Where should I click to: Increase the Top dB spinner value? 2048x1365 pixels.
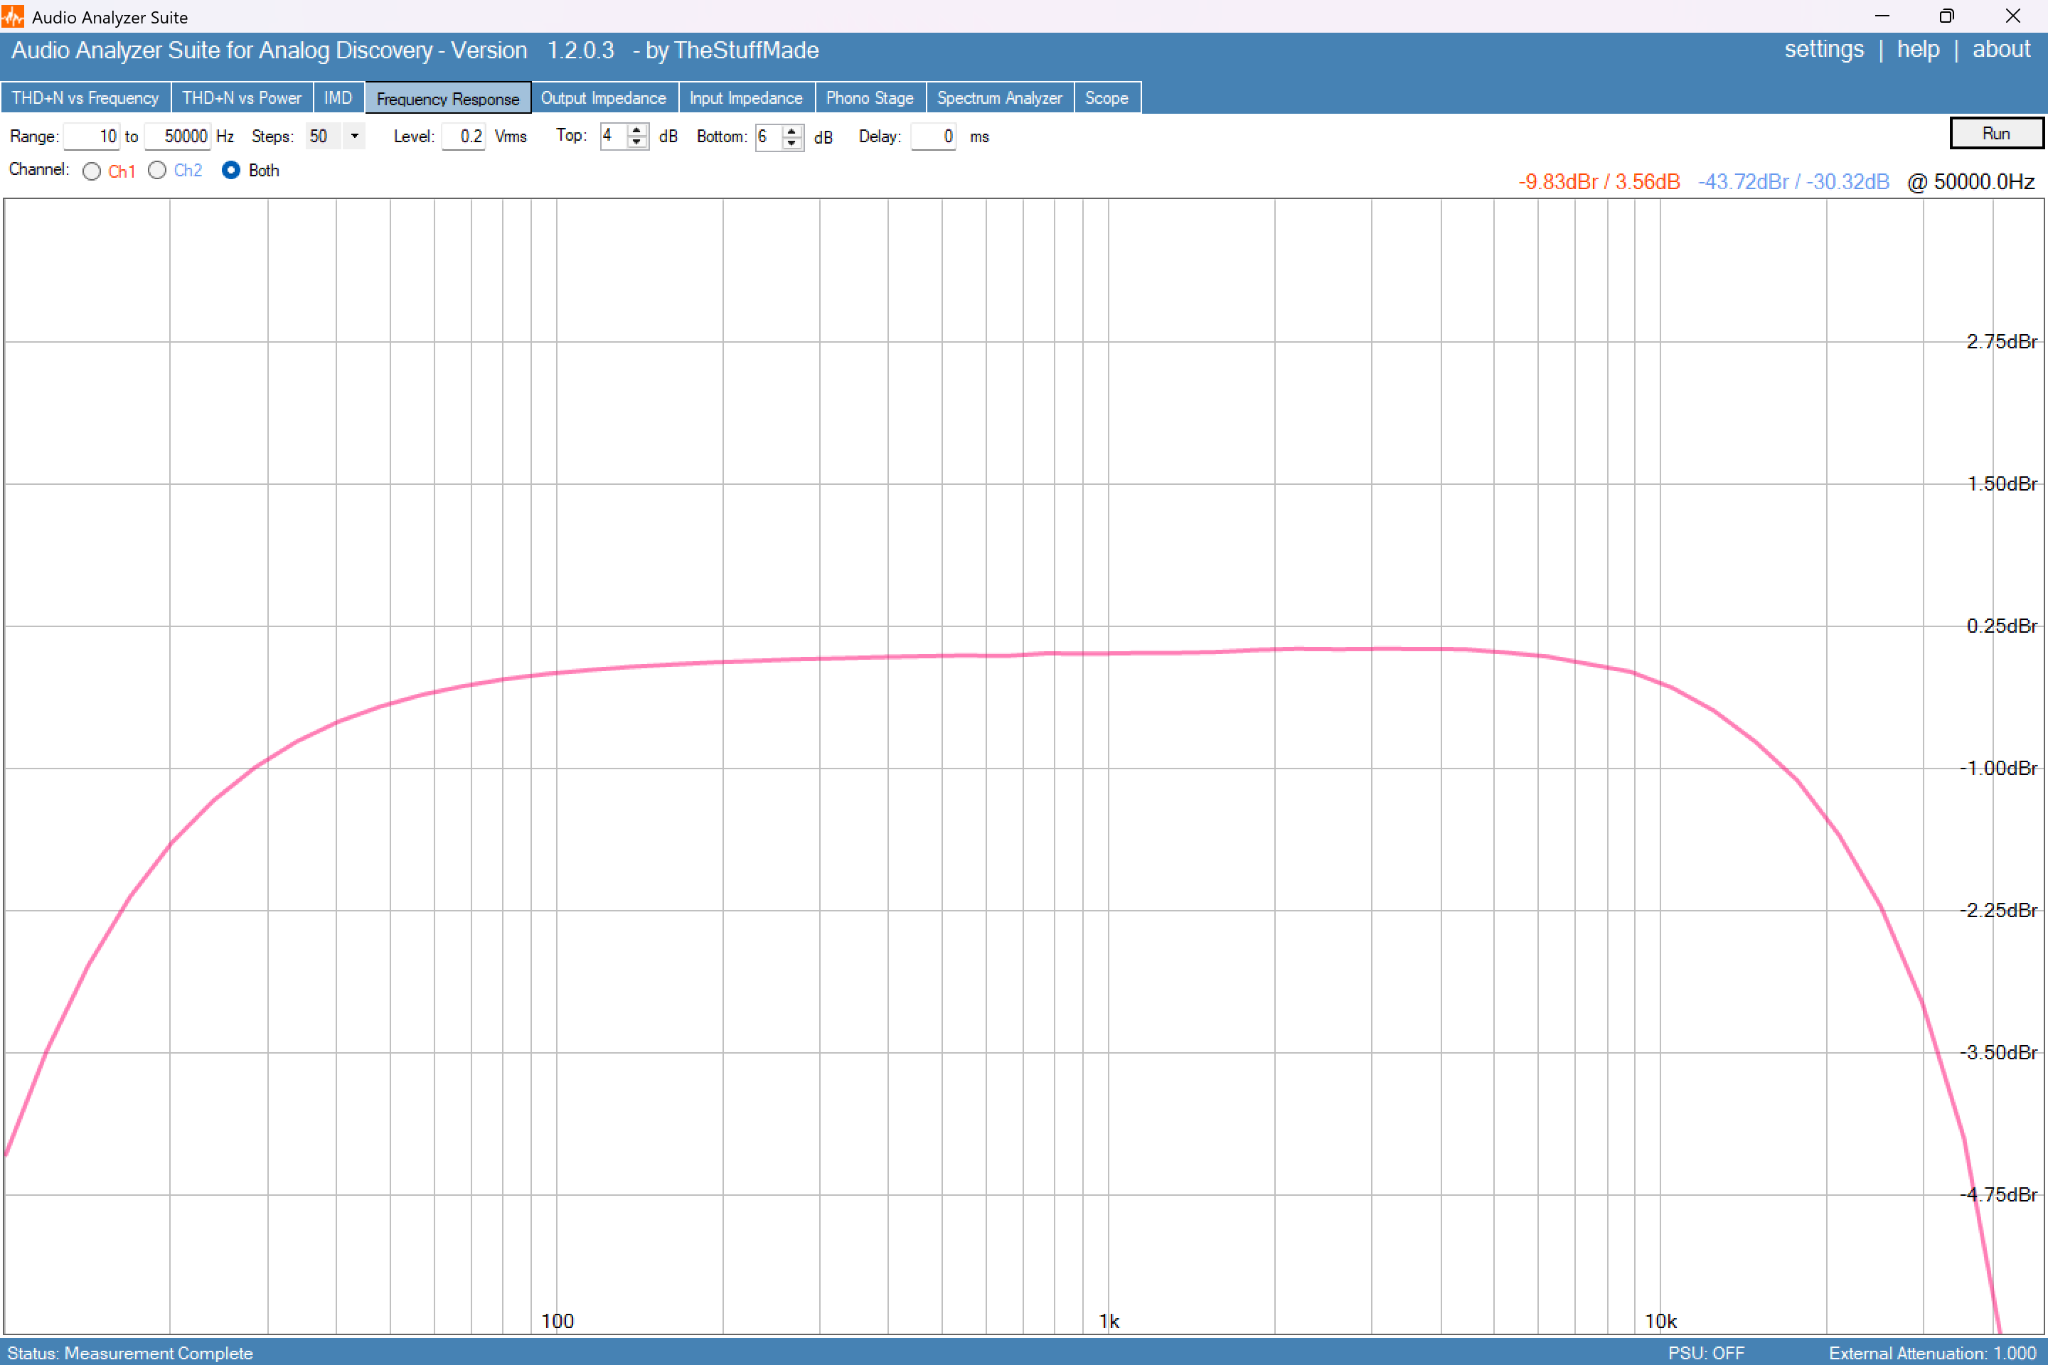click(x=637, y=130)
